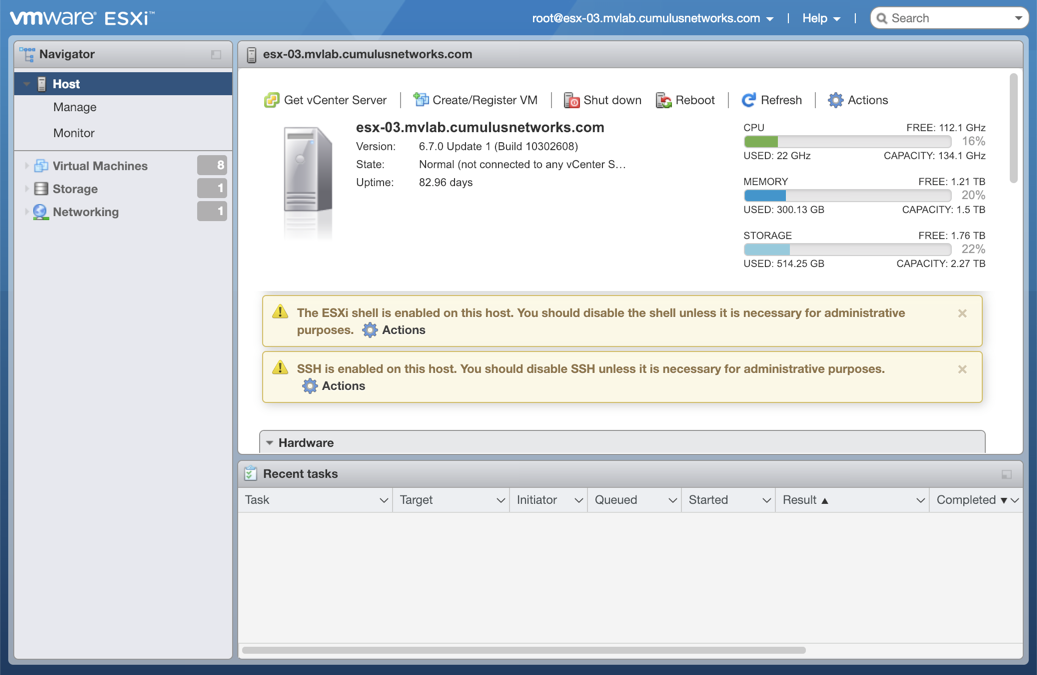The height and width of the screenshot is (675, 1037).
Task: Click in the Search field
Action: tap(945, 18)
